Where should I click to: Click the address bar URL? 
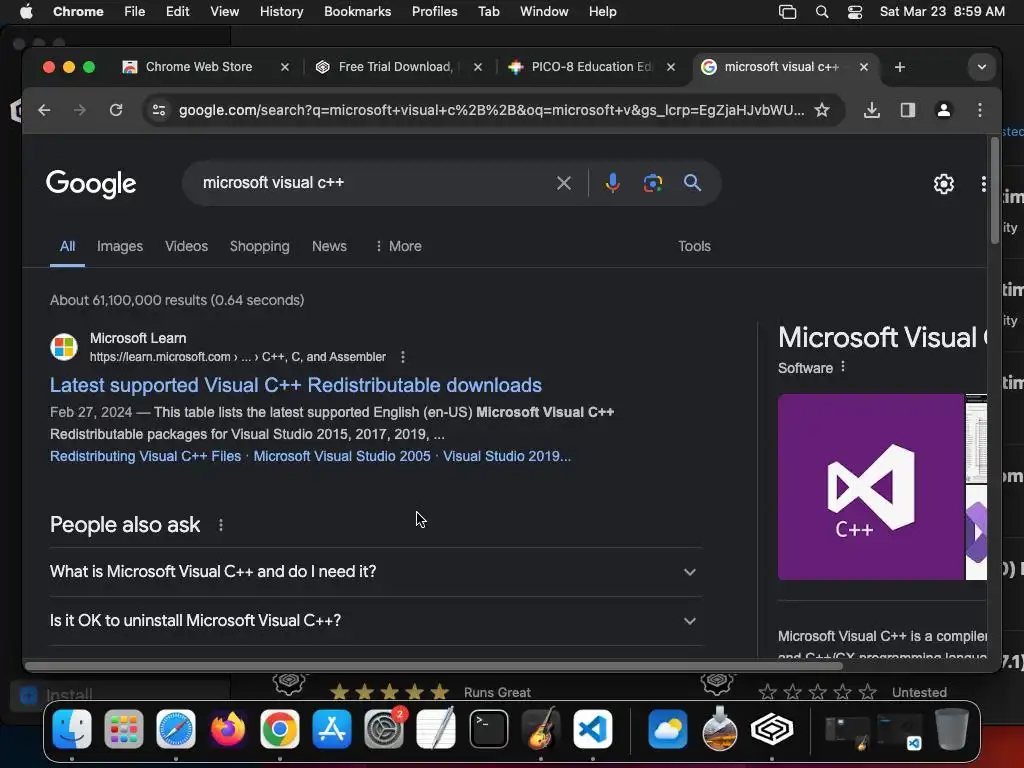(491, 110)
